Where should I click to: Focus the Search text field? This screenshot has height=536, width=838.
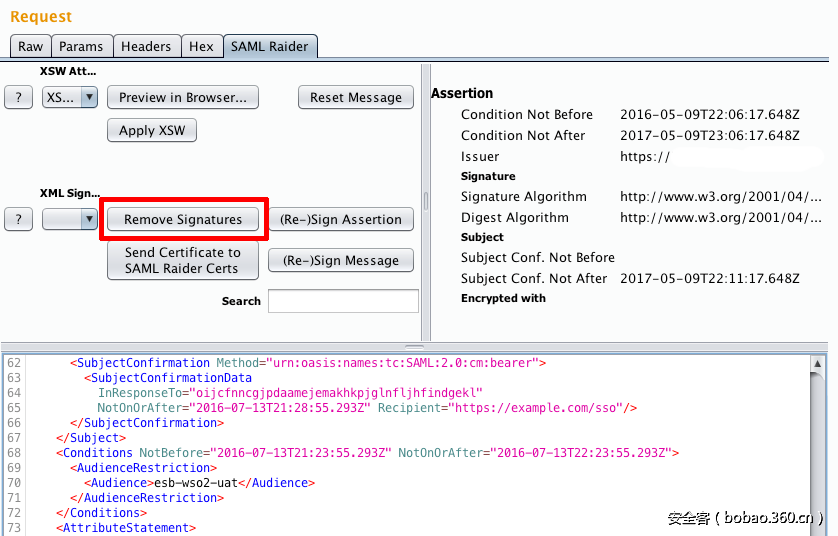point(343,301)
